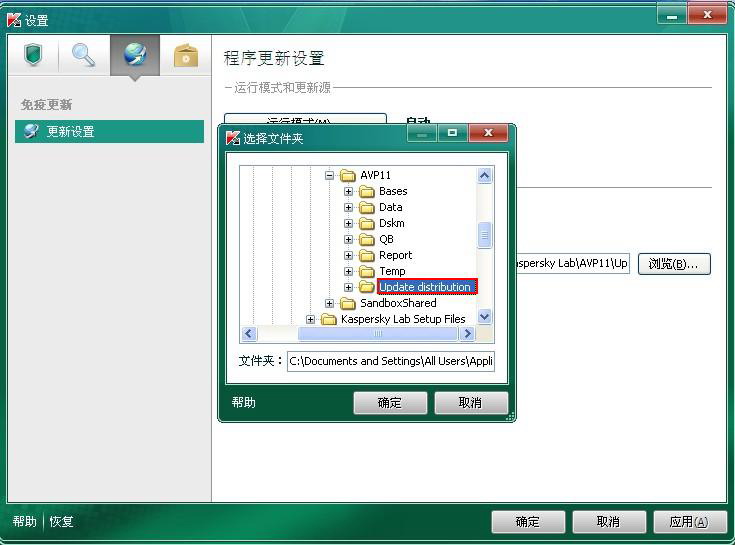Select the Update distribution folder
Screen dimensions: 735x545
tap(427, 286)
